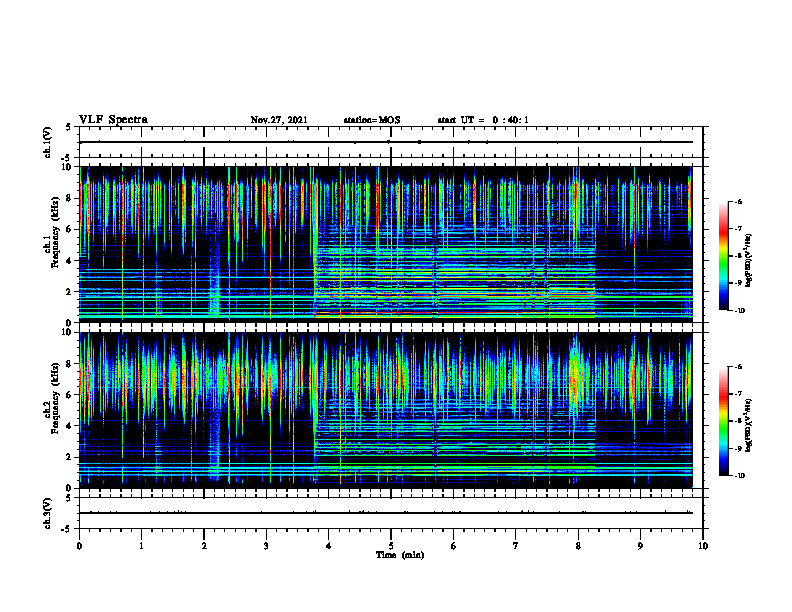The image size is (792, 612).
Task: Select the "start UT = 0:40:1" text
Action: (x=483, y=120)
